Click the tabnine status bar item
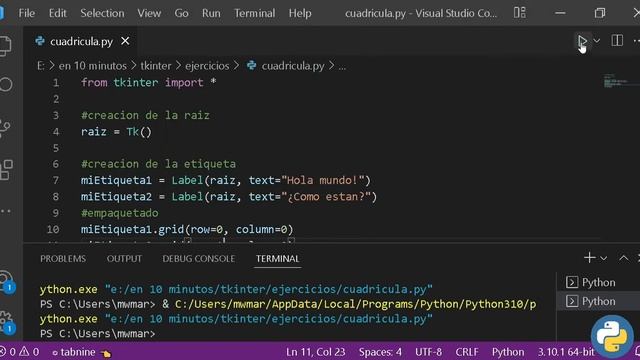Viewport: 640px width, 360px height. click(81, 352)
